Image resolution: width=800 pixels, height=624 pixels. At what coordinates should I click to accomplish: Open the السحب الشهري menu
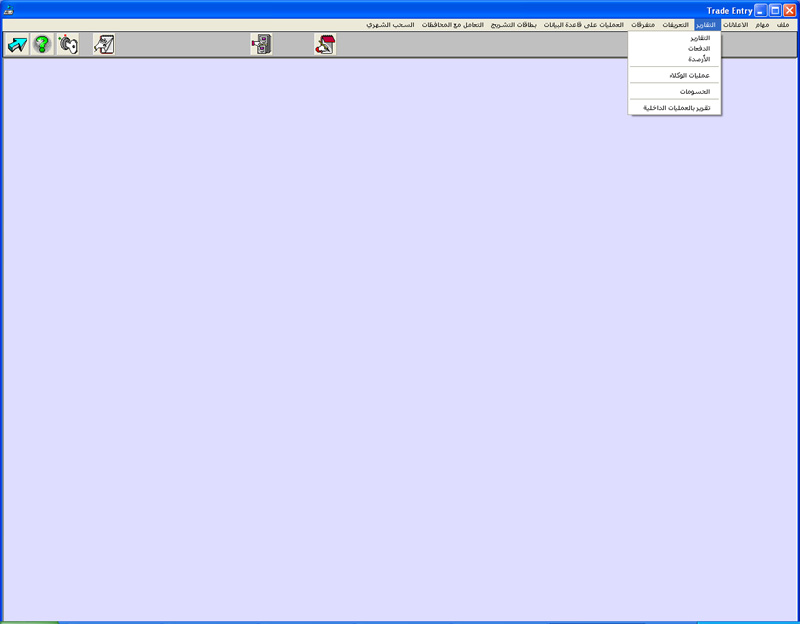391,24
